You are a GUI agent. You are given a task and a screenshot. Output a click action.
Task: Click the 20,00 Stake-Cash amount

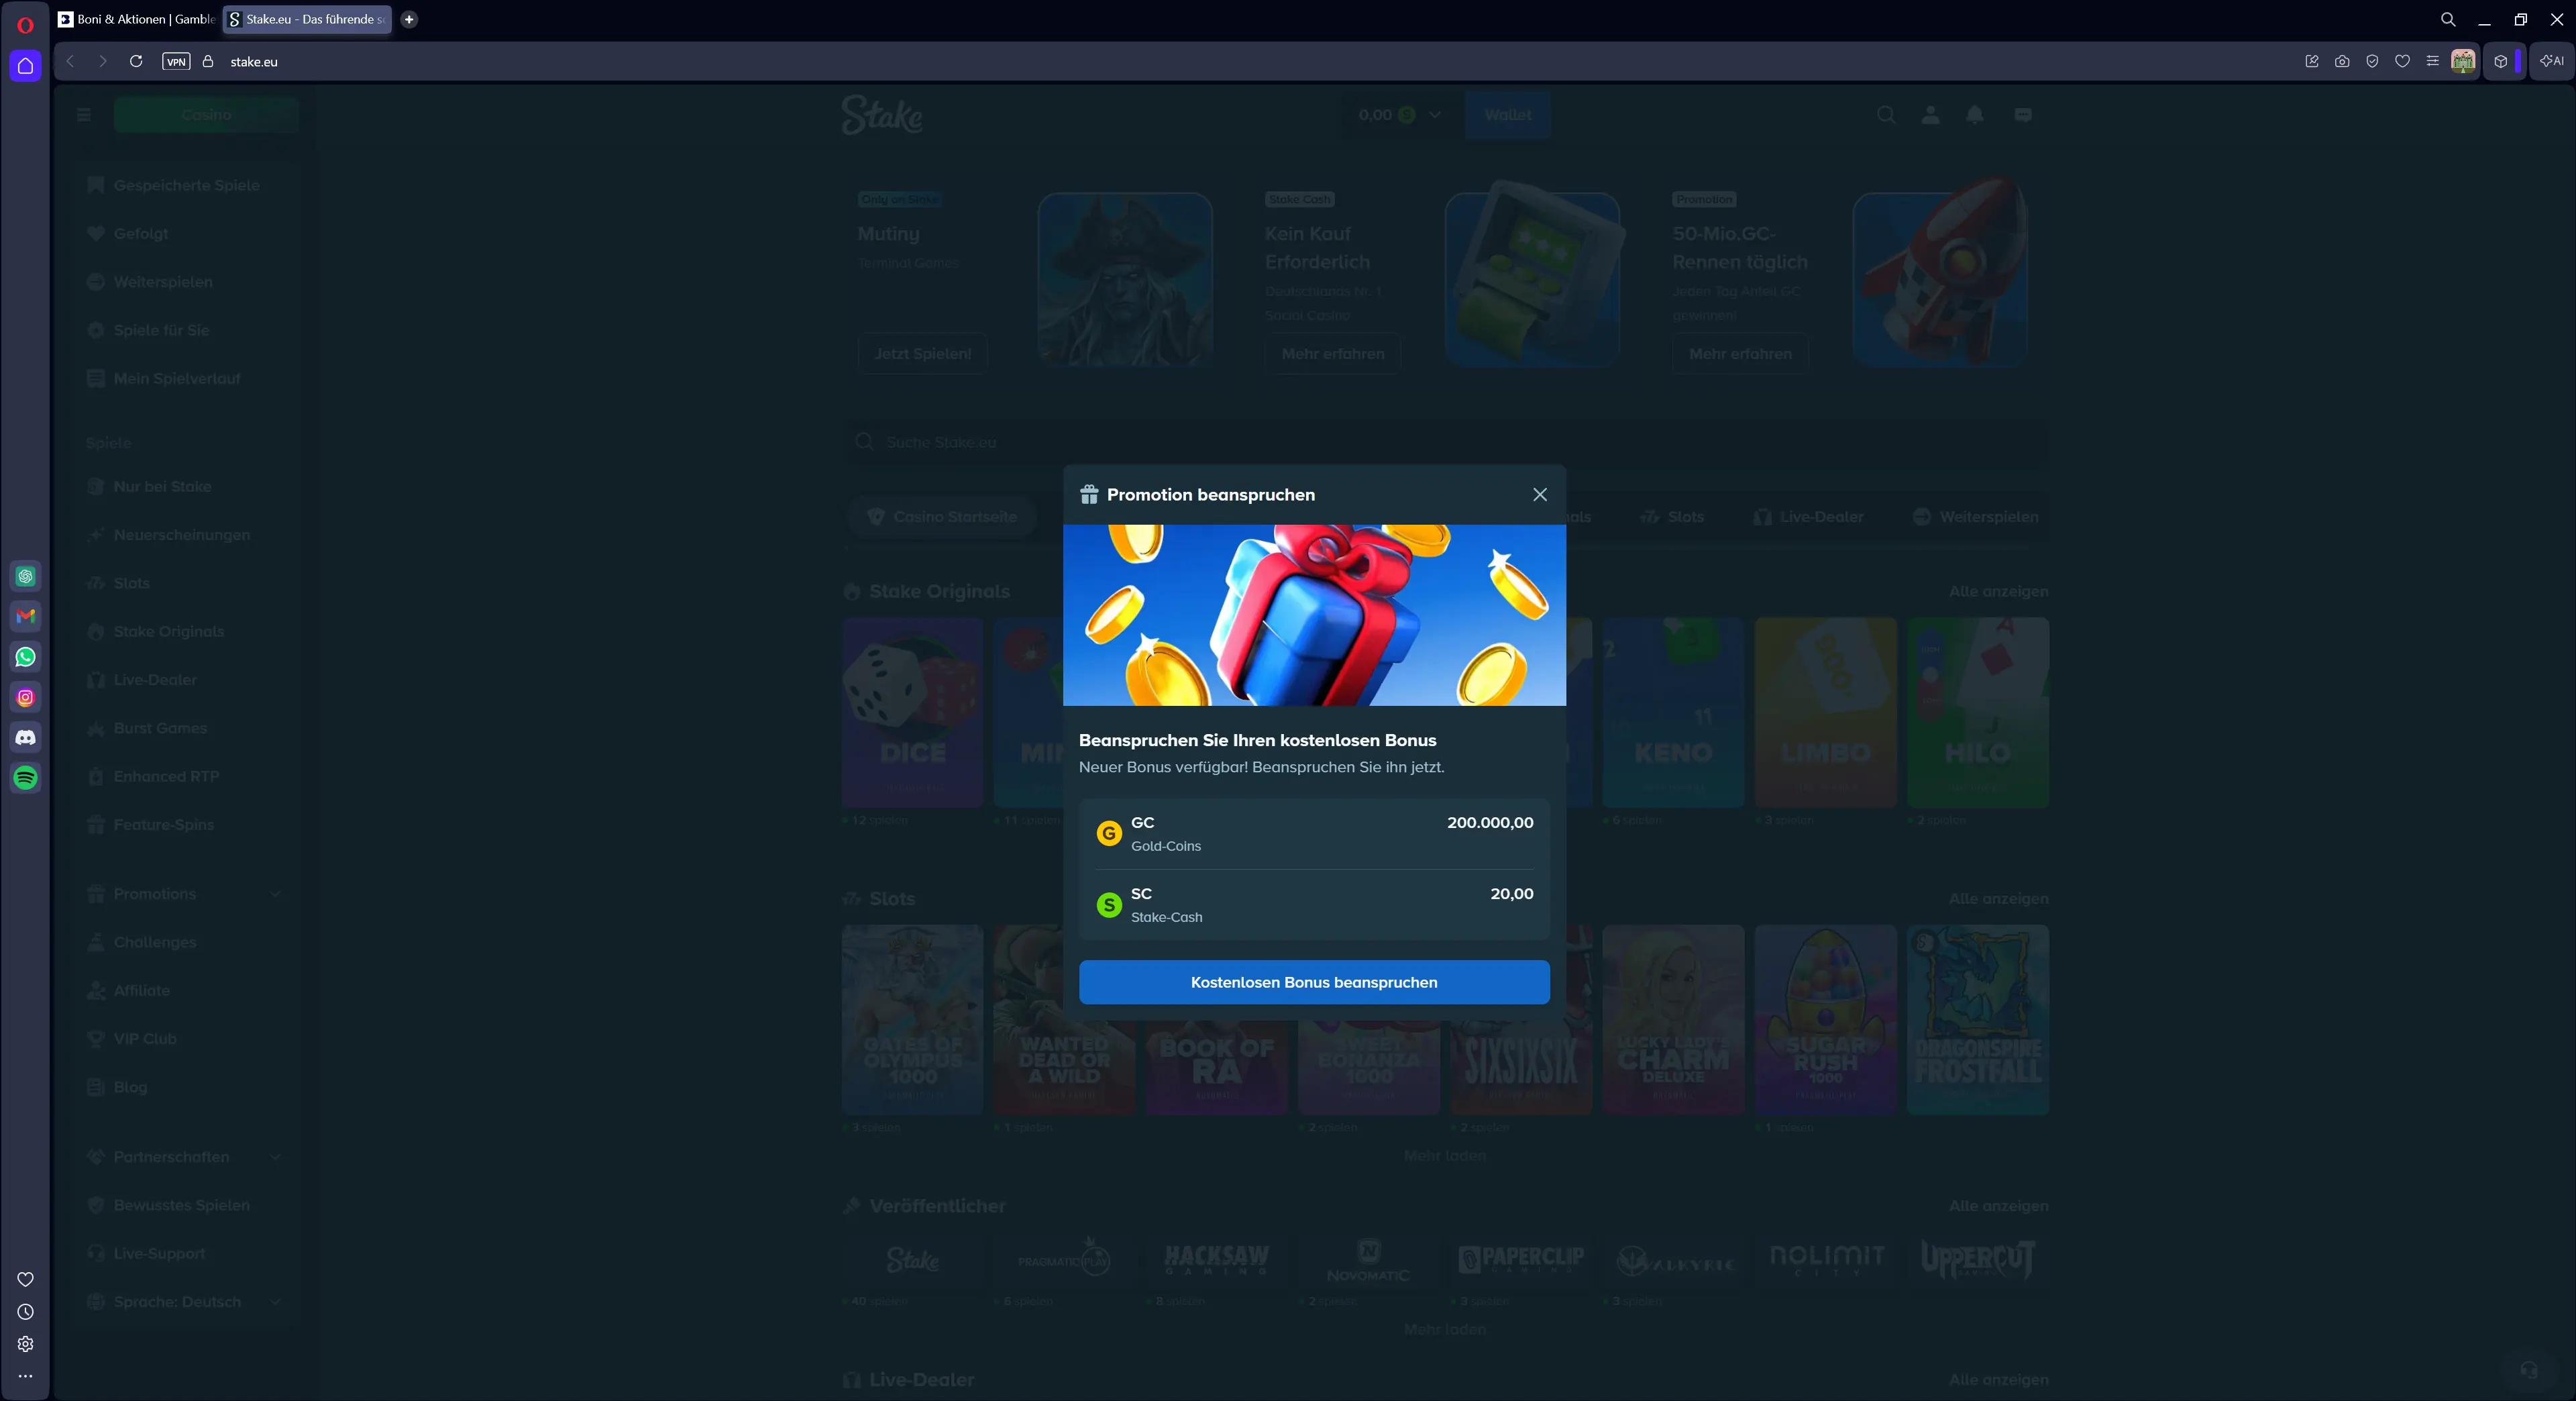[x=1511, y=894]
